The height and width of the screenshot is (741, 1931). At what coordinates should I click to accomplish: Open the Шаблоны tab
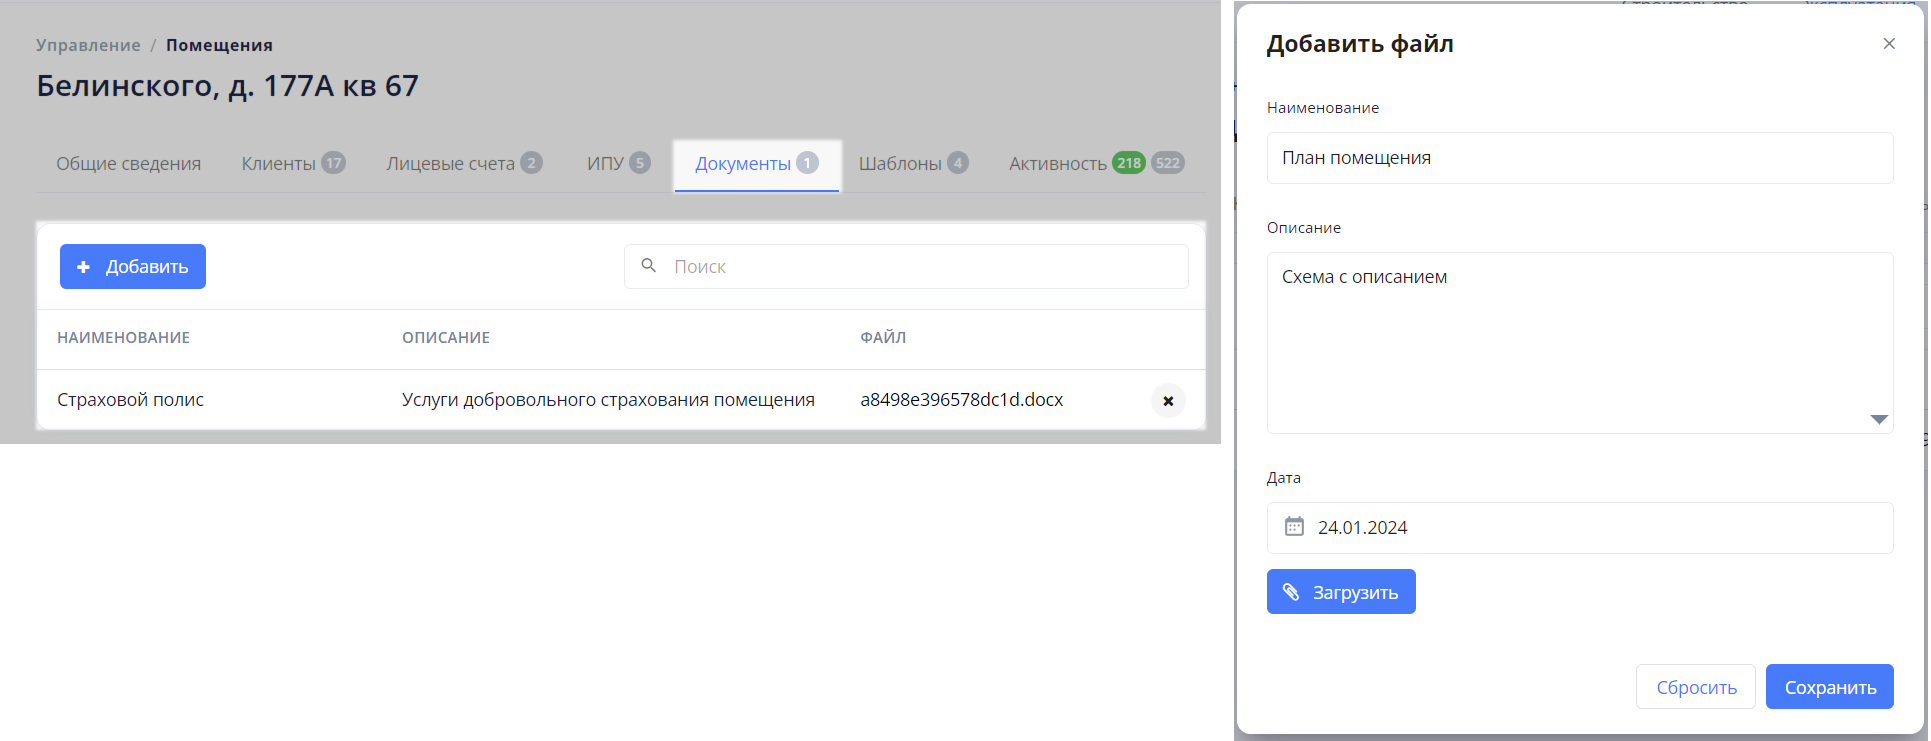point(913,164)
